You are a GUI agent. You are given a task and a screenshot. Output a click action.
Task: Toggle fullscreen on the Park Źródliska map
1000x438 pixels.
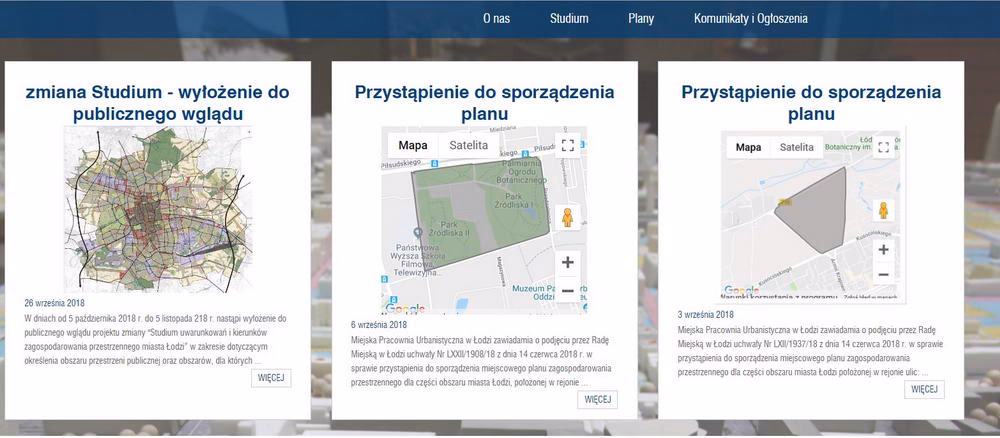pos(568,145)
